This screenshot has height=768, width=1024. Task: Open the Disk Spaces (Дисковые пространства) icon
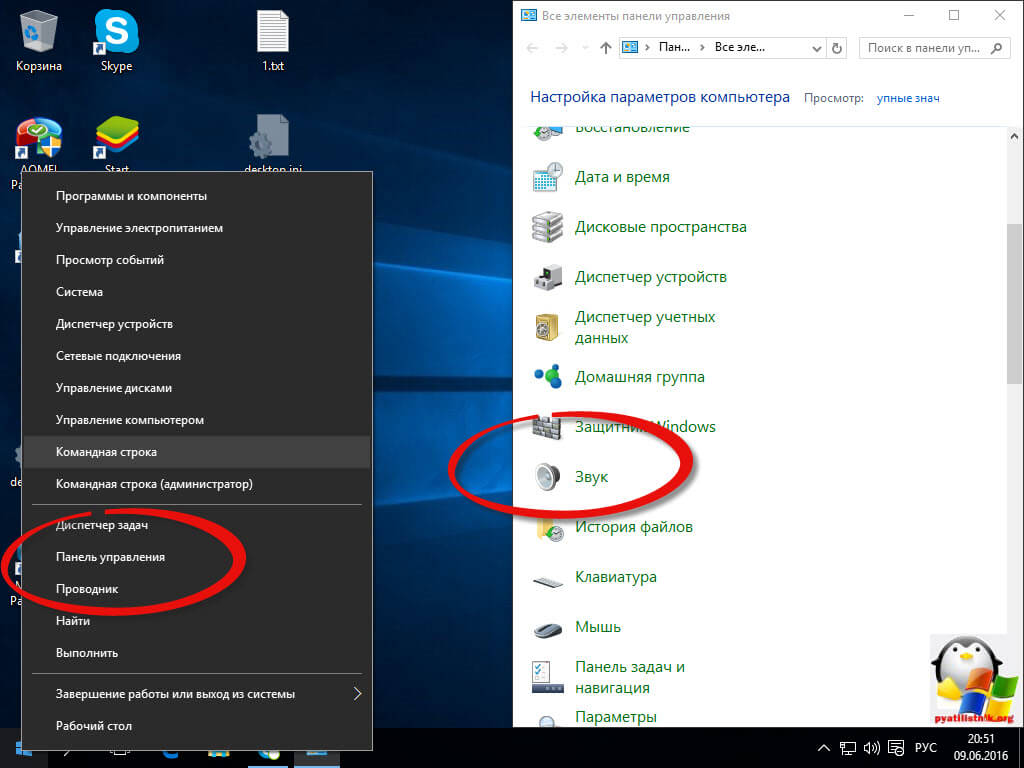click(547, 227)
